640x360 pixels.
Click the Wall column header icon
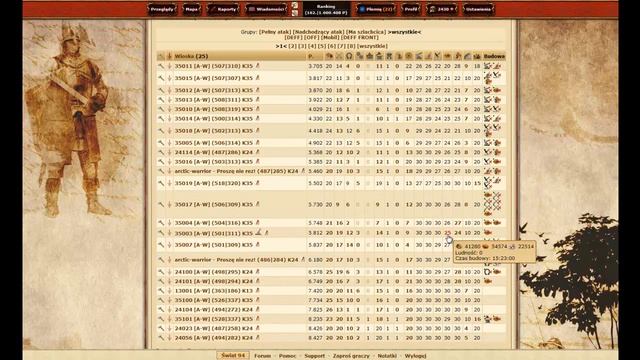477,56
